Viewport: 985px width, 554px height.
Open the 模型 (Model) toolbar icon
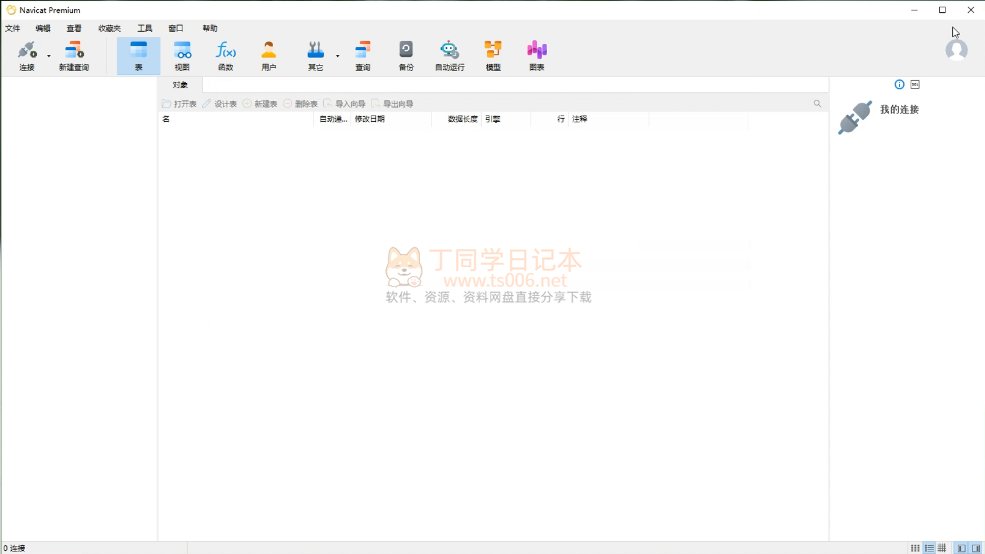(x=493, y=55)
